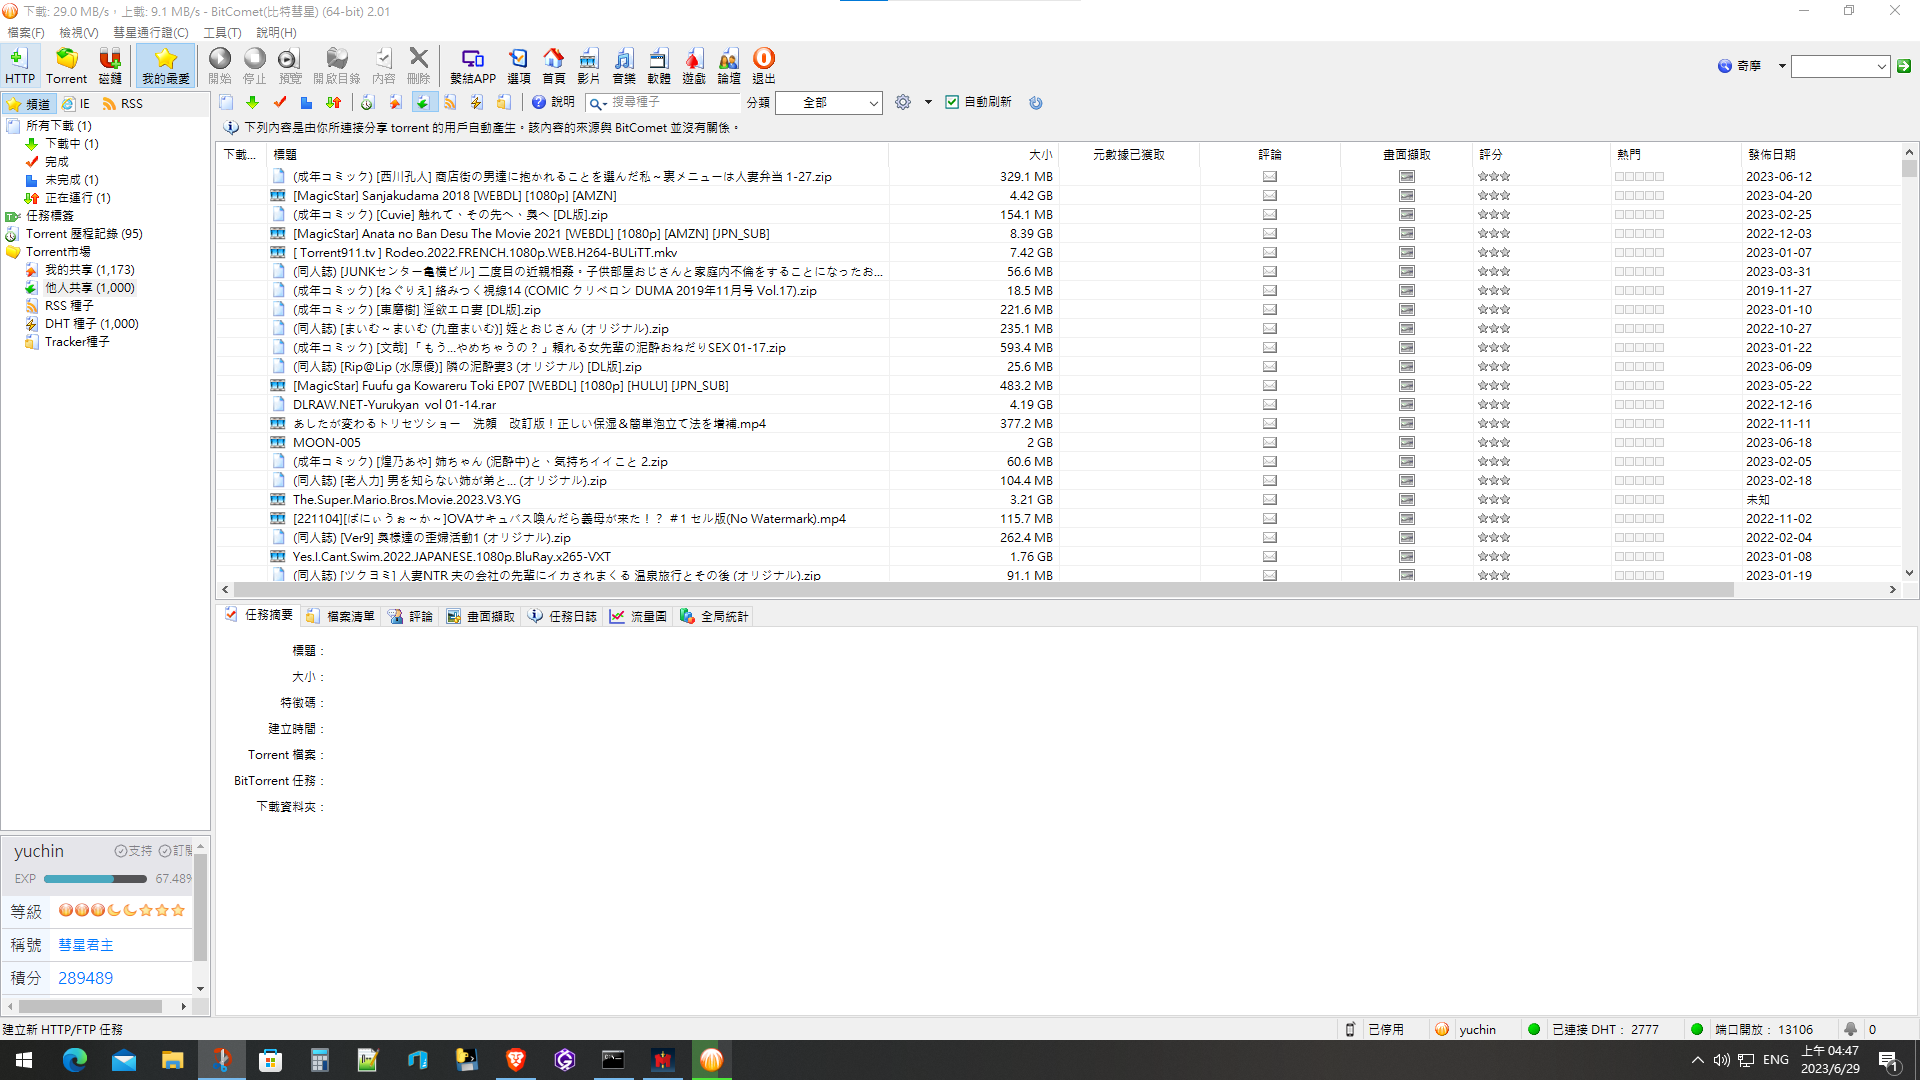Click the 繫結APP bind app icon
The image size is (1920, 1080).
[473, 65]
